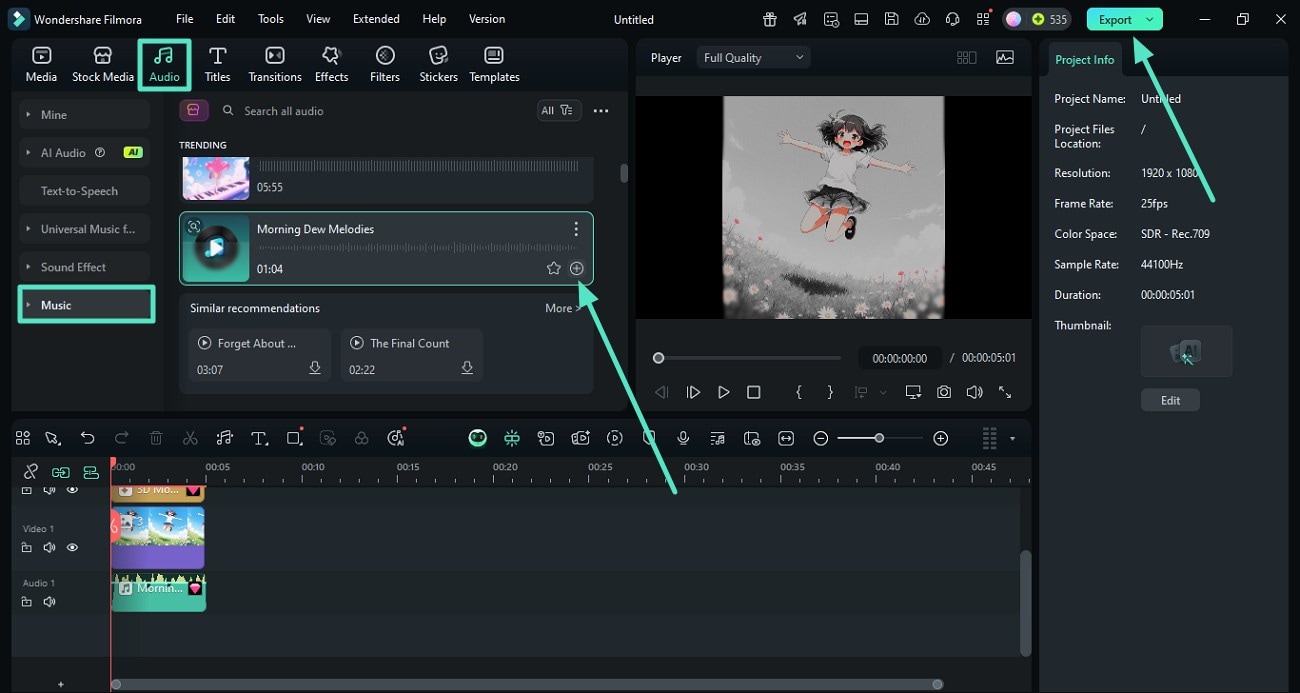Open the Templates tab
The height and width of the screenshot is (693, 1300).
pyautogui.click(x=494, y=64)
